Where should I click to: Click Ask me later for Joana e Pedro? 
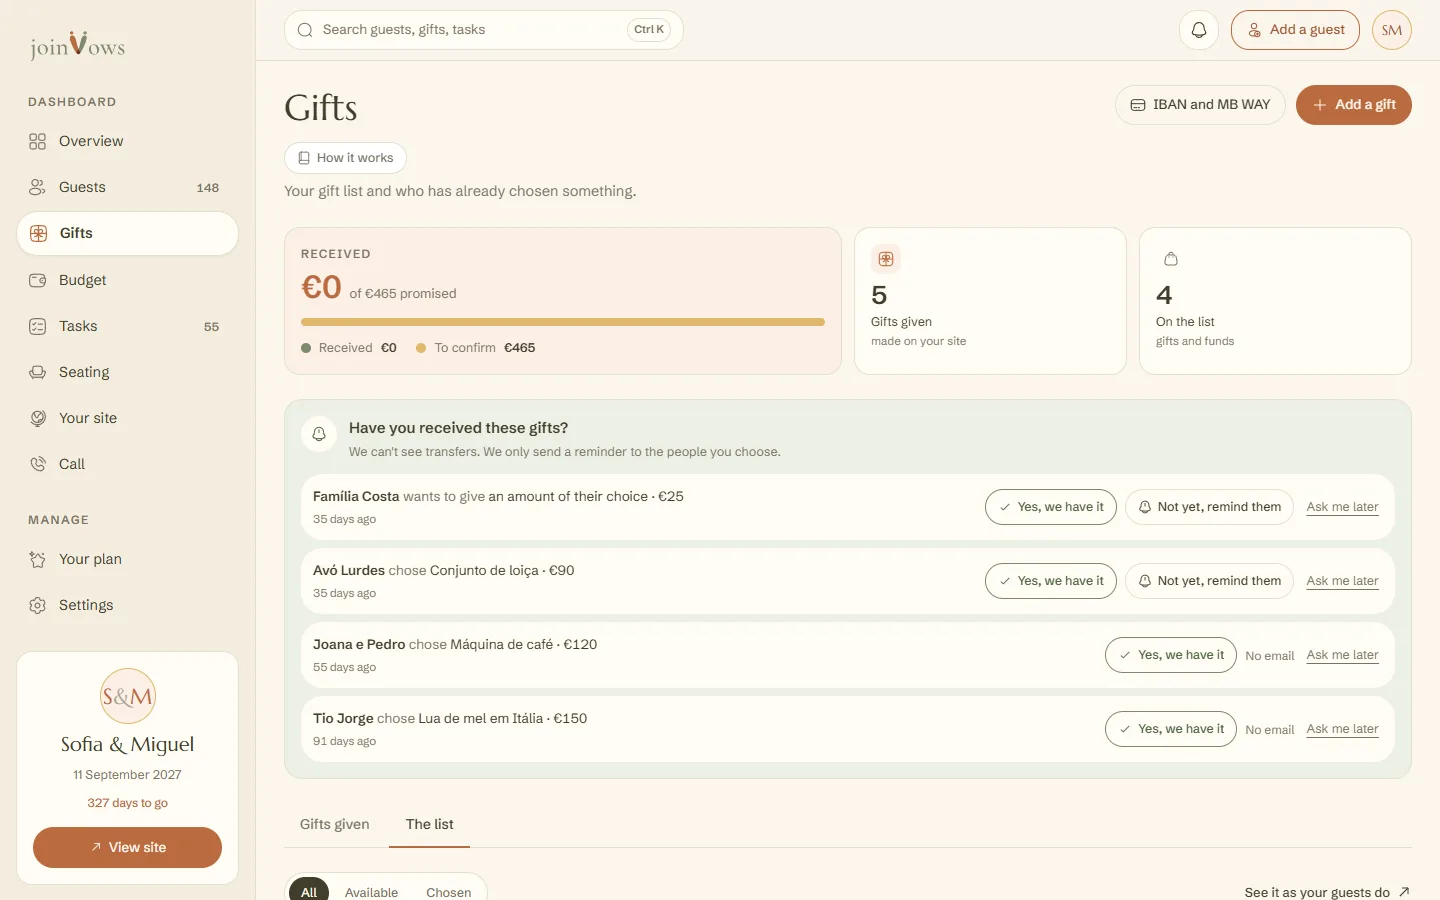point(1342,655)
